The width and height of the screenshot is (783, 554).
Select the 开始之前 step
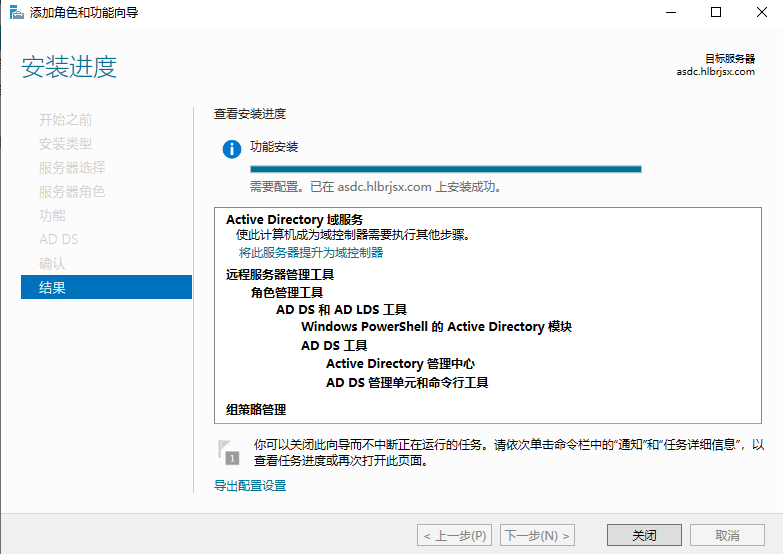point(66,120)
